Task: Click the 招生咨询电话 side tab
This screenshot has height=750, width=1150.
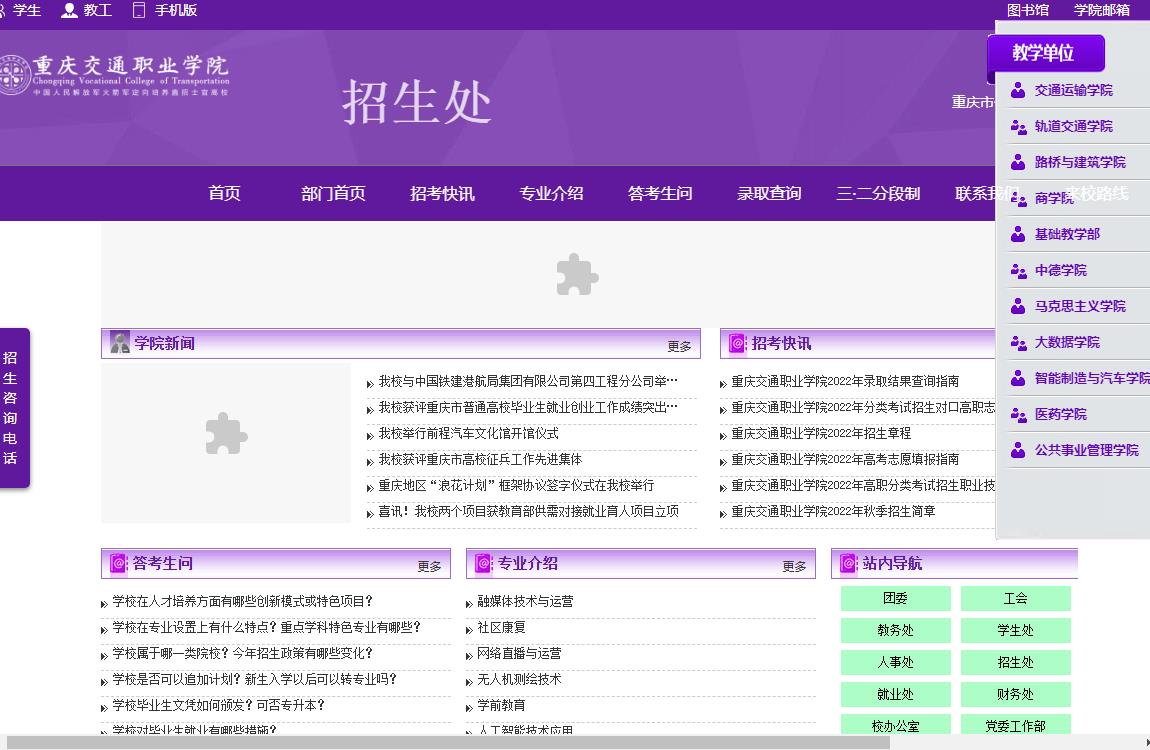Action: [x=14, y=408]
